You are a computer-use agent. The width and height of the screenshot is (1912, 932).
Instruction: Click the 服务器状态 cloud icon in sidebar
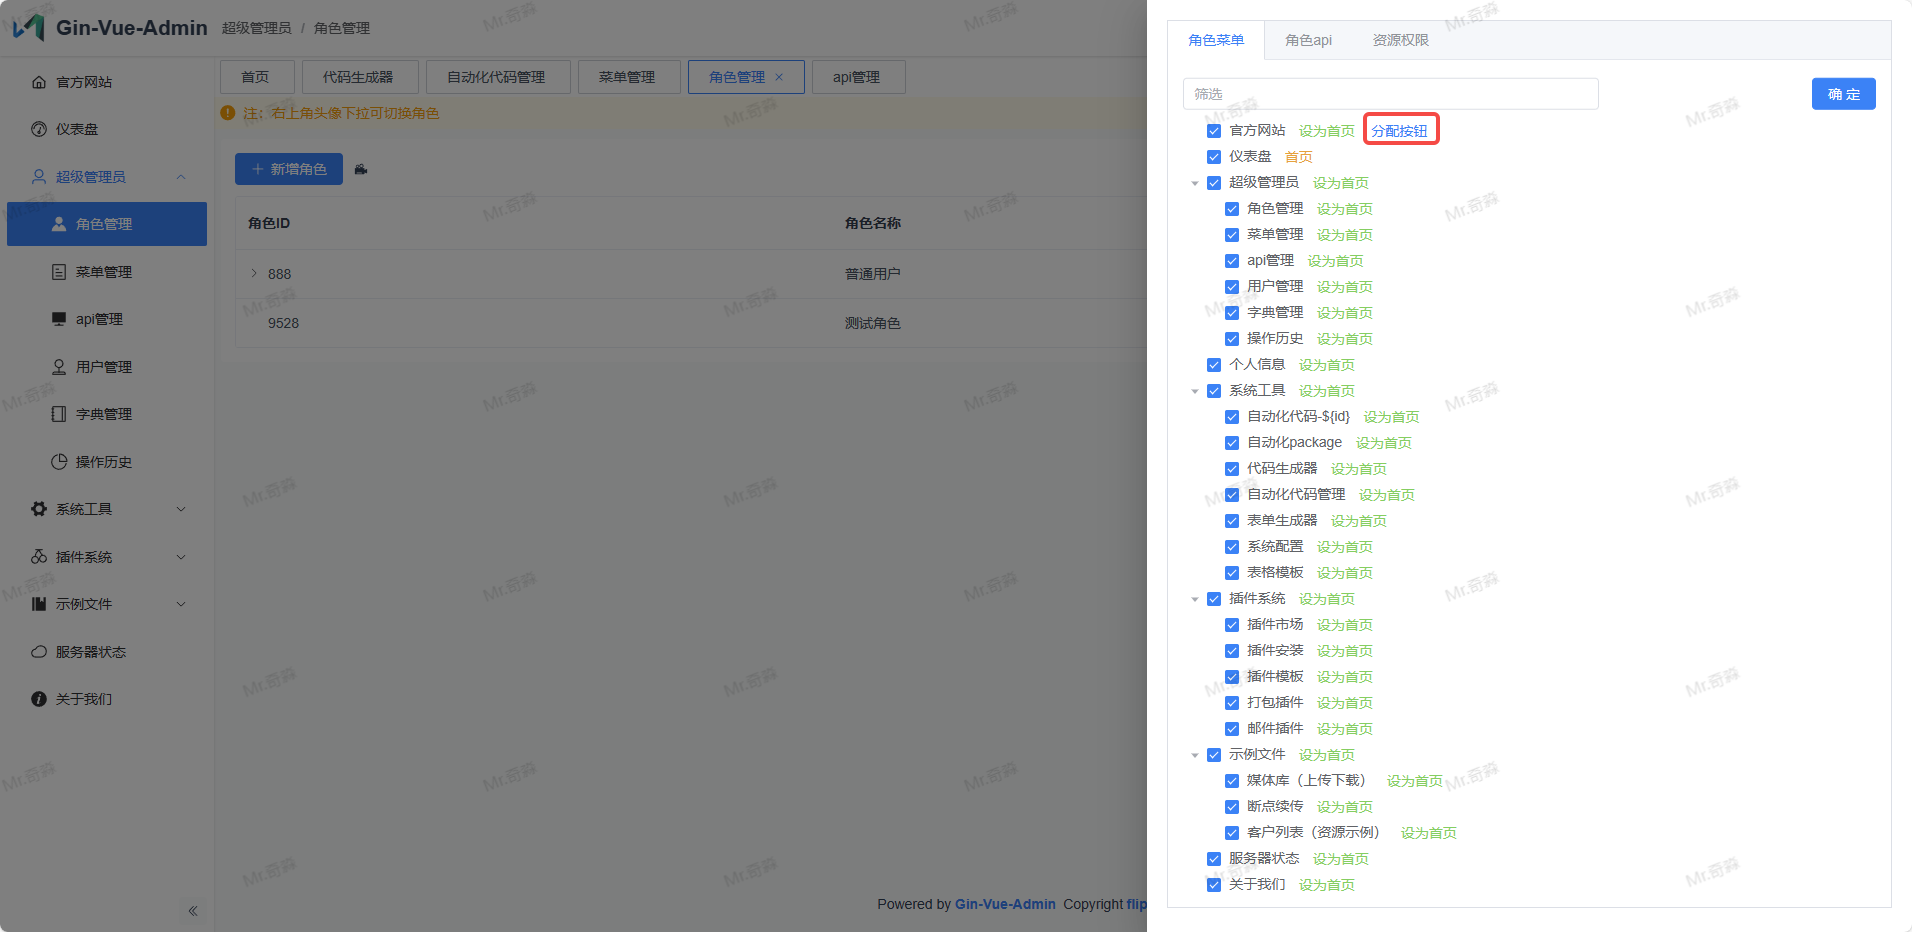(39, 652)
